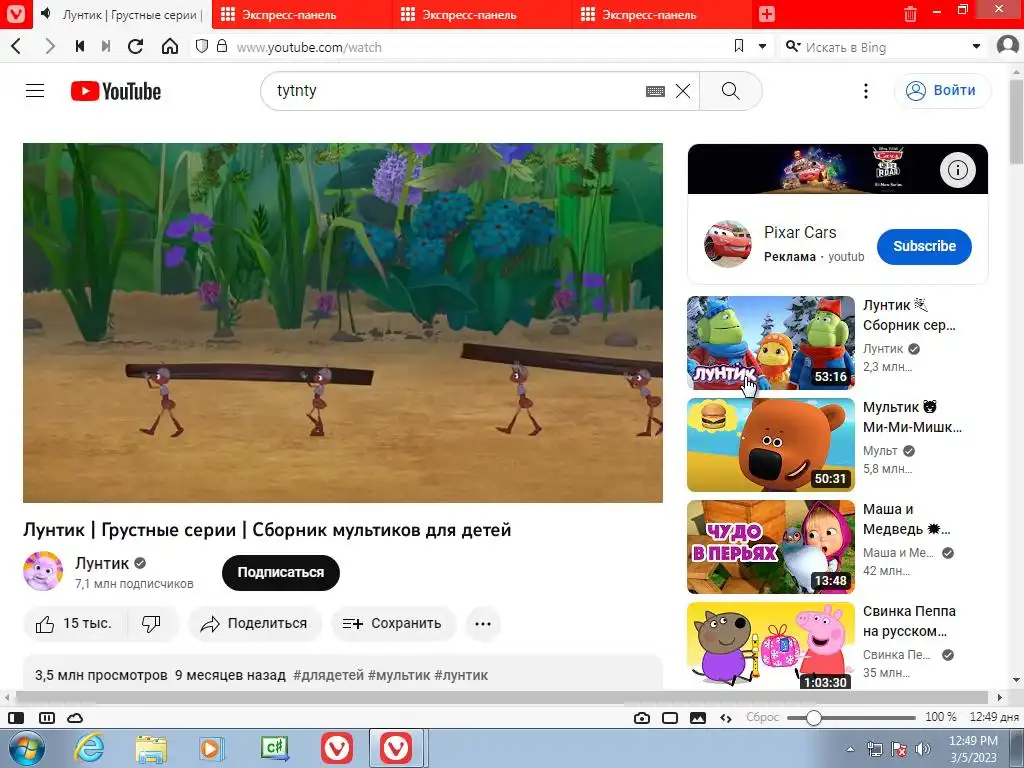This screenshot has width=1024, height=768.
Task: Subscribe to Pixar Cars ad channel
Action: [924, 246]
